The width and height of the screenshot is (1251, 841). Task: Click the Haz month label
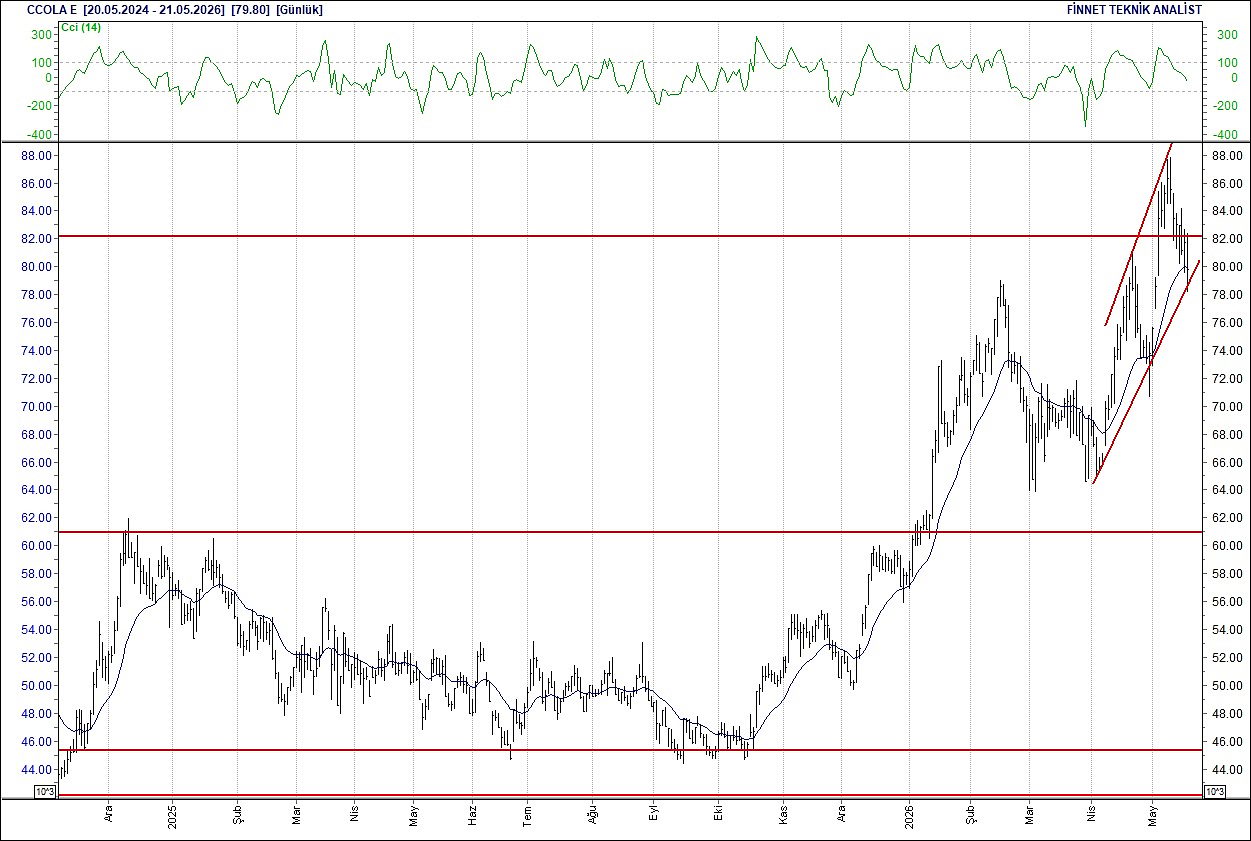click(472, 817)
